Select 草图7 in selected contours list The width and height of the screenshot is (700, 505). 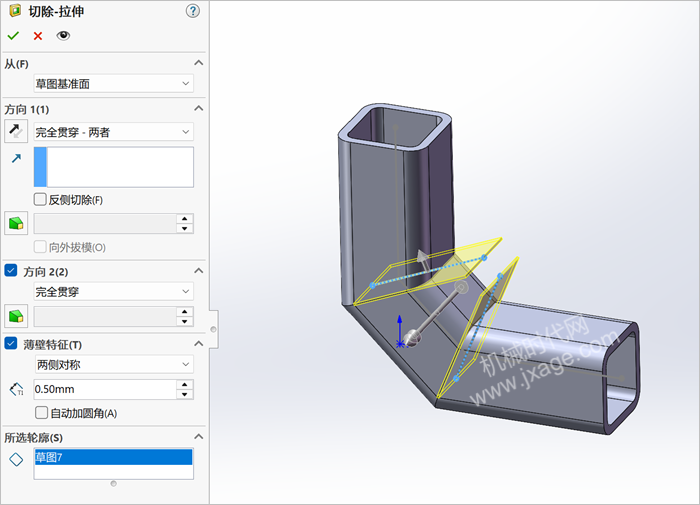coord(113,457)
